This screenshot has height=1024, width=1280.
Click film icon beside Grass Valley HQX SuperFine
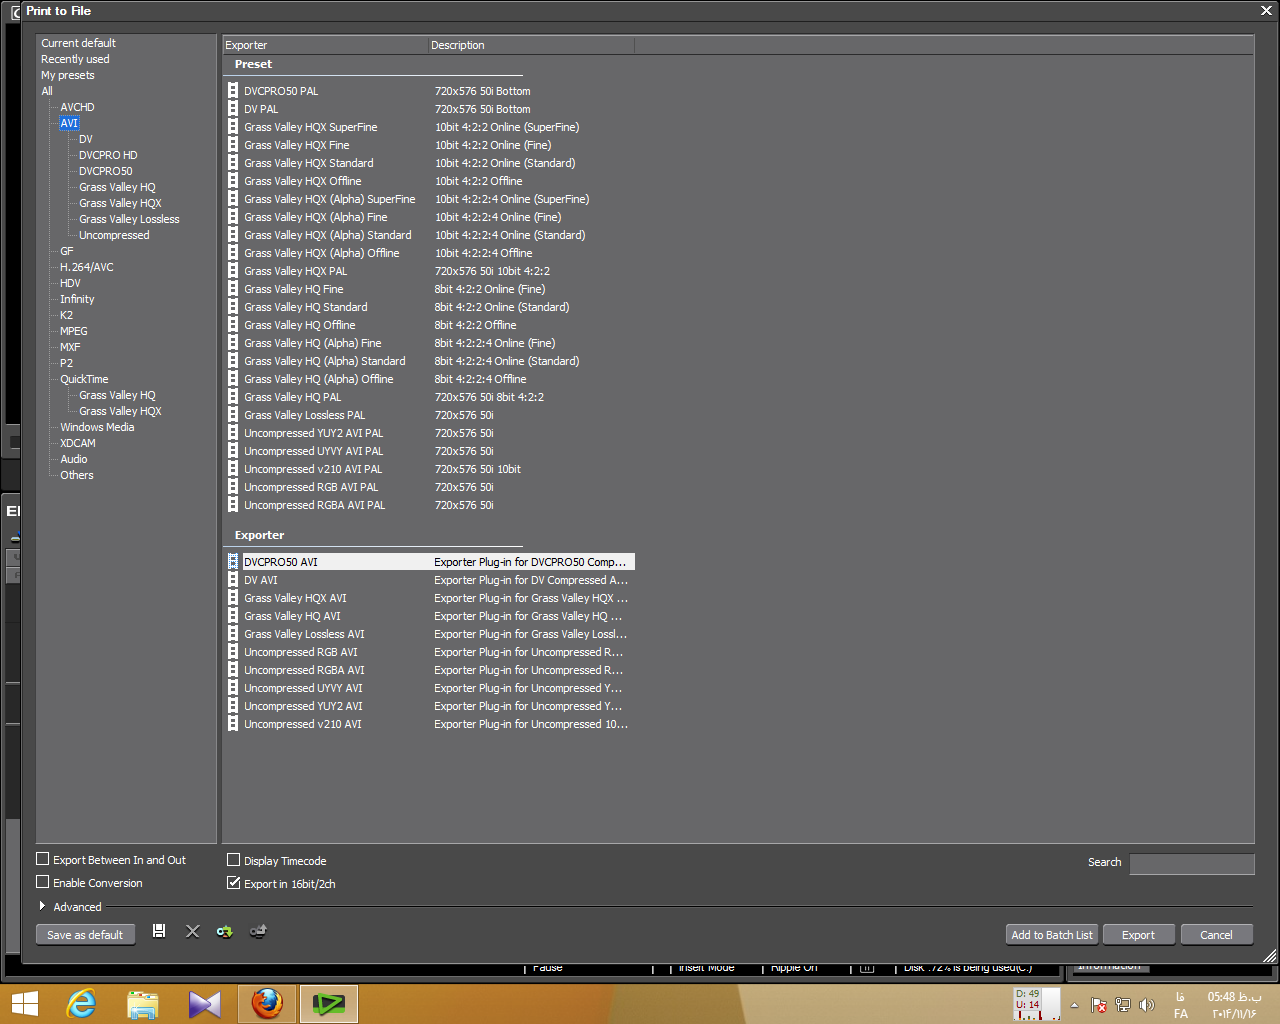pyautogui.click(x=233, y=127)
